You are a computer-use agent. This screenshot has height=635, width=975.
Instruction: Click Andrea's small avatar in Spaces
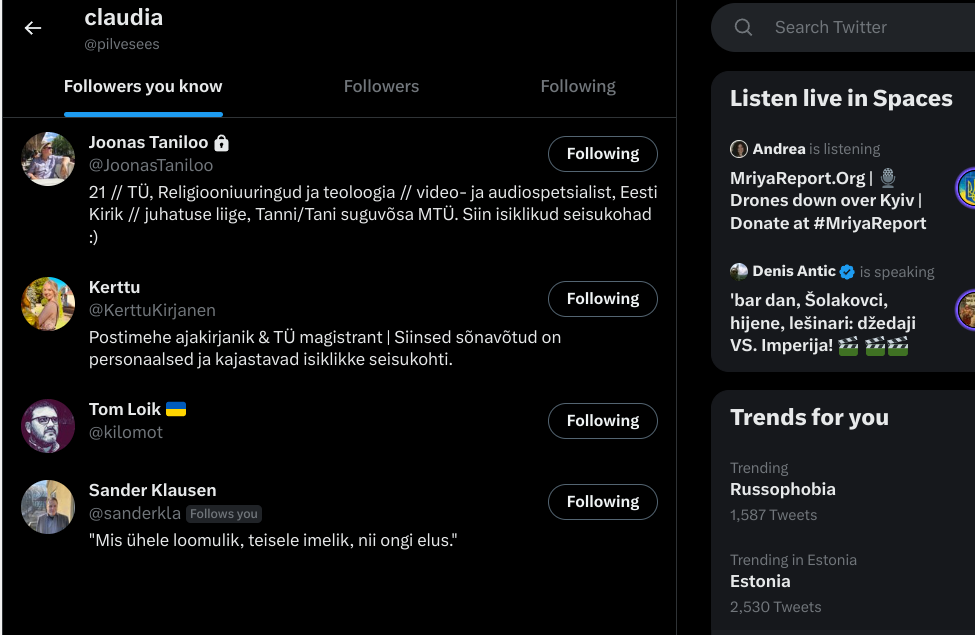point(739,149)
